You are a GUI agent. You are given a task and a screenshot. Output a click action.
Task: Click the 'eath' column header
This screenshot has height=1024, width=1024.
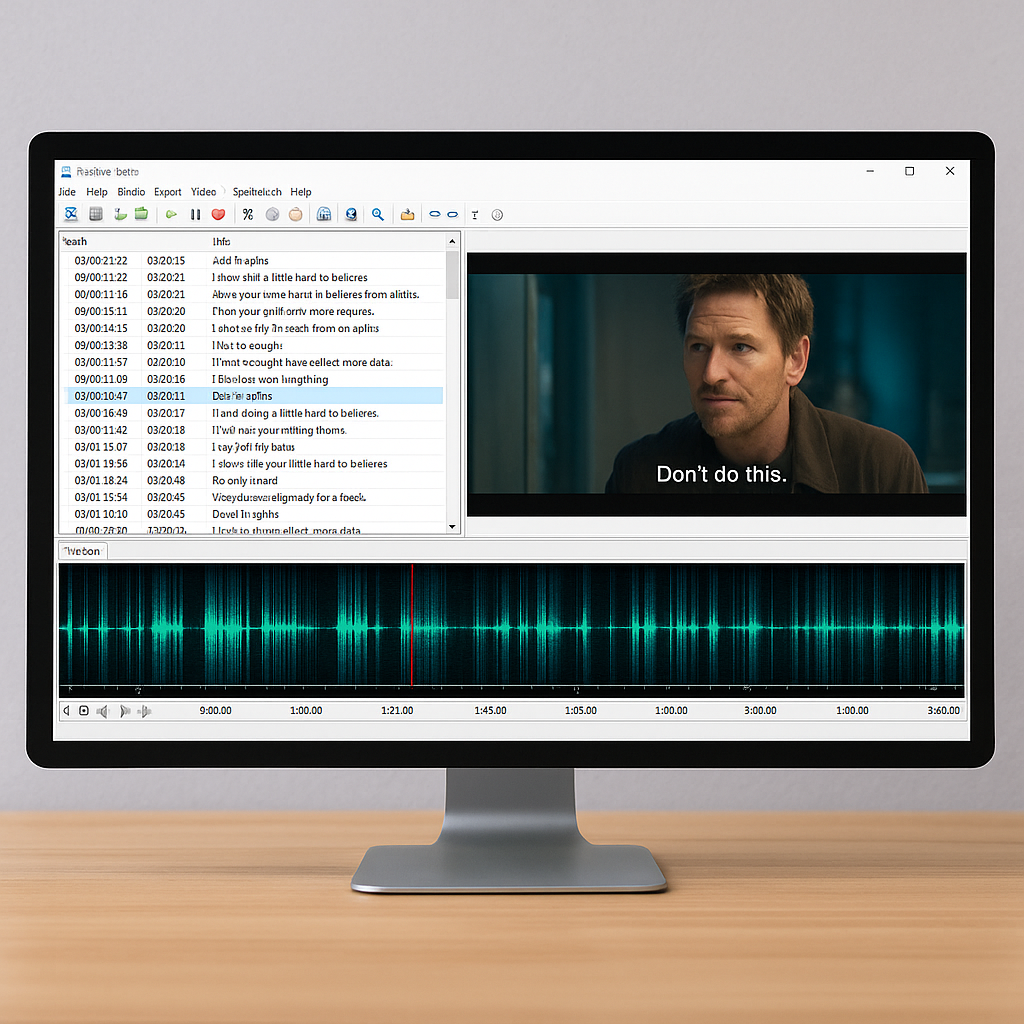click(x=74, y=242)
